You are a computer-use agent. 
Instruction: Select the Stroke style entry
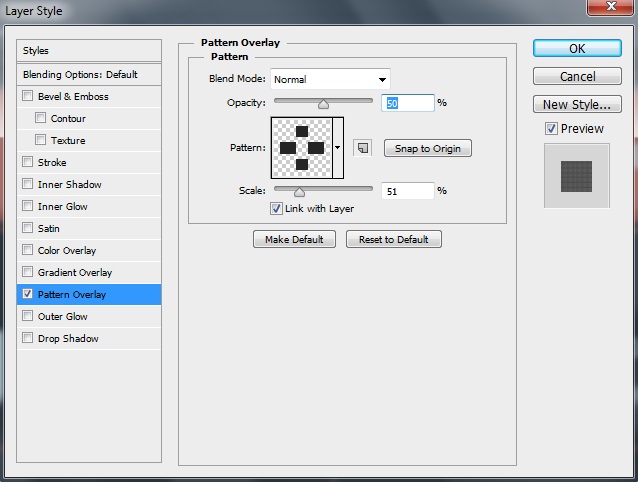coord(52,163)
